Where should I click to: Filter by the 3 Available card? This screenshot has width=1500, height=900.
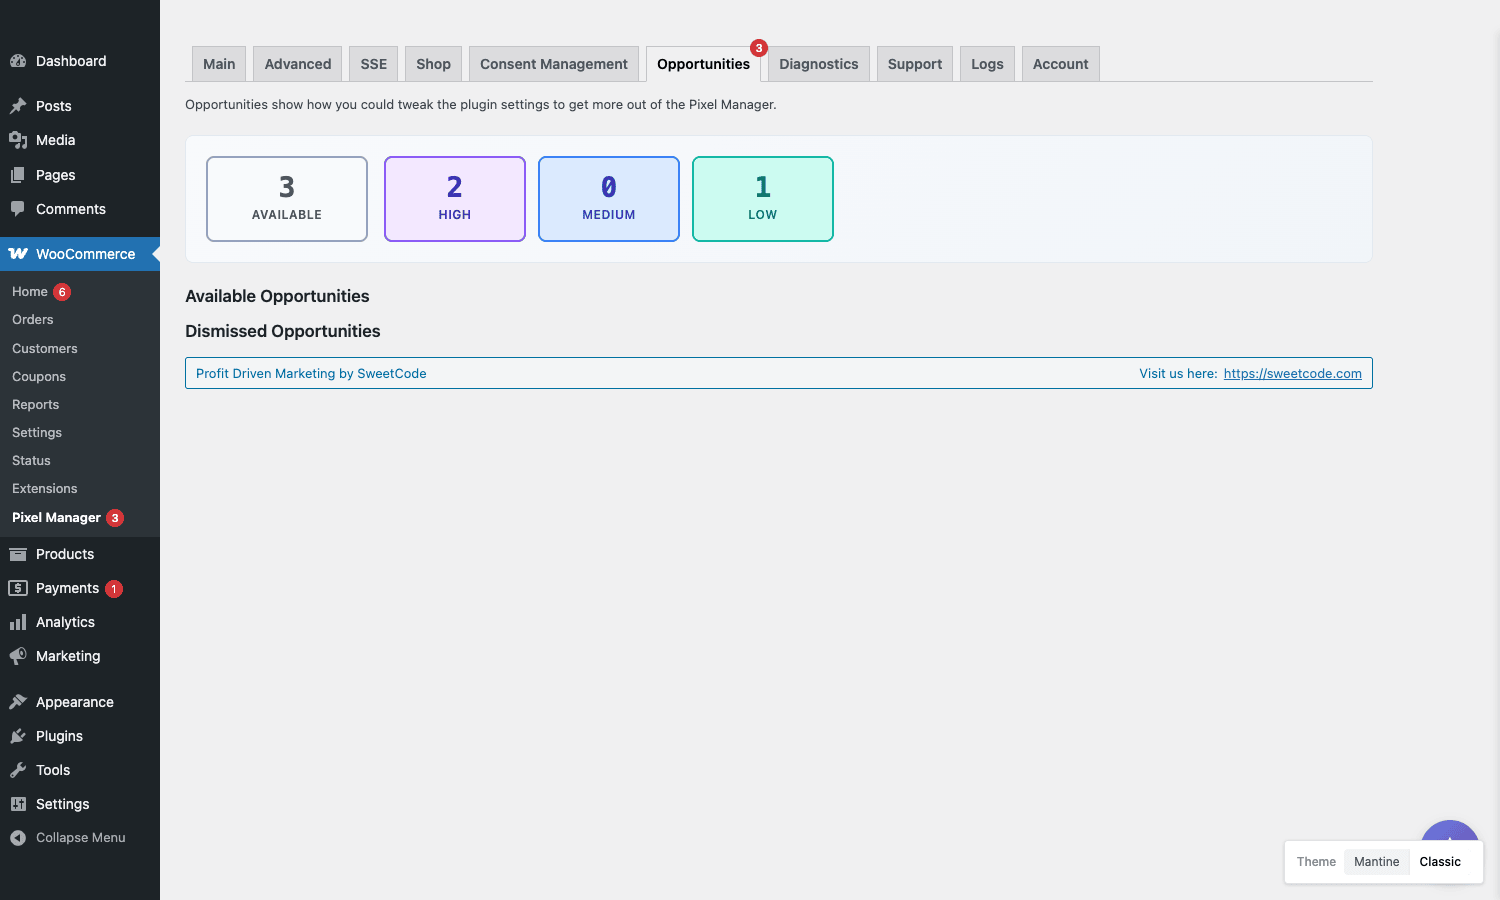287,199
